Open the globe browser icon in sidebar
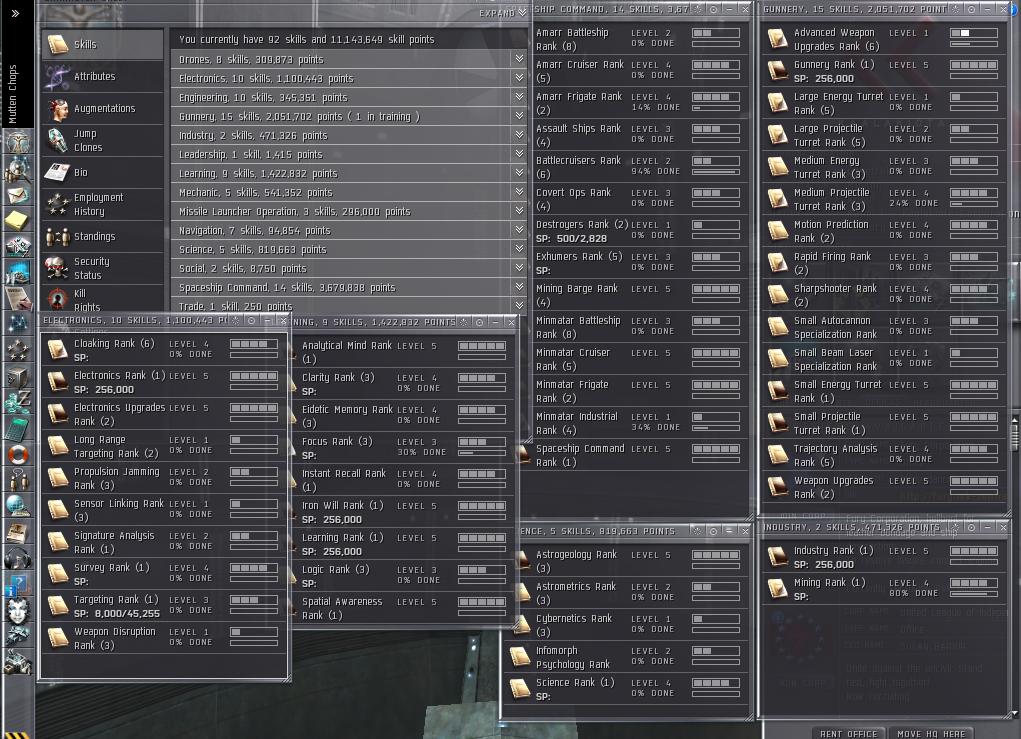 point(17,506)
